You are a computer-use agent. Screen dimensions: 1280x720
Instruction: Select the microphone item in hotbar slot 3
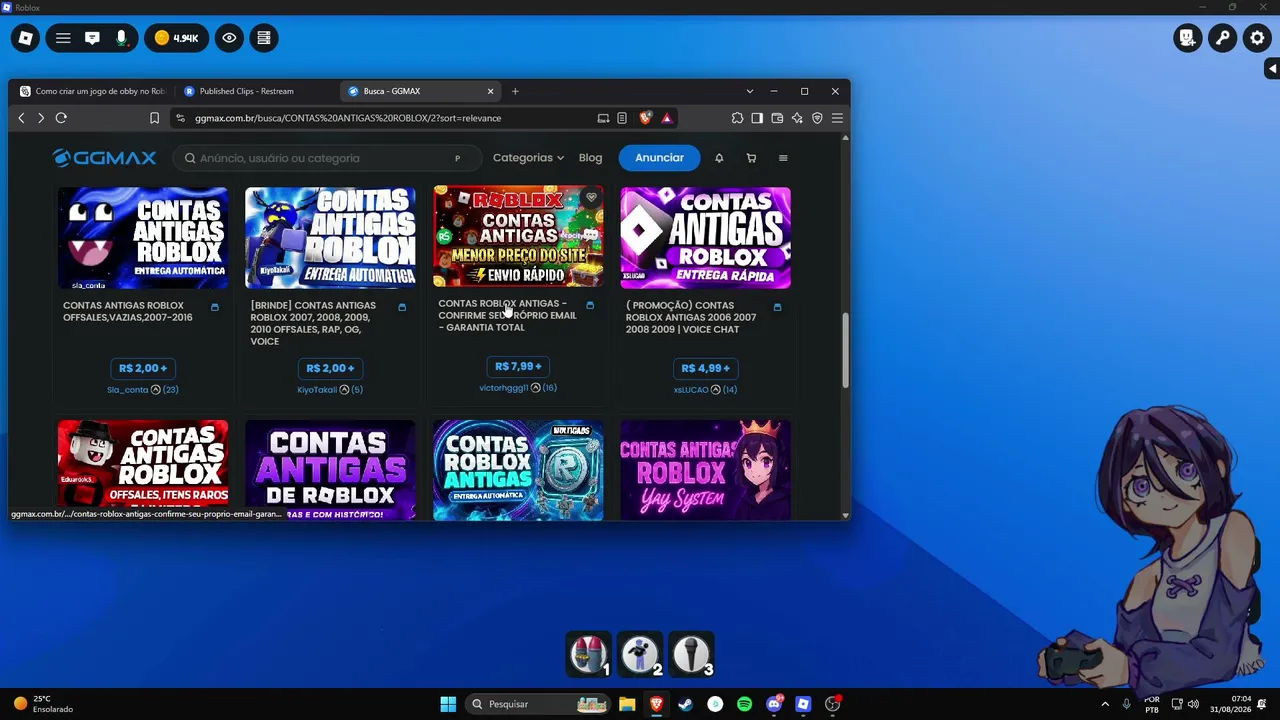(x=691, y=655)
